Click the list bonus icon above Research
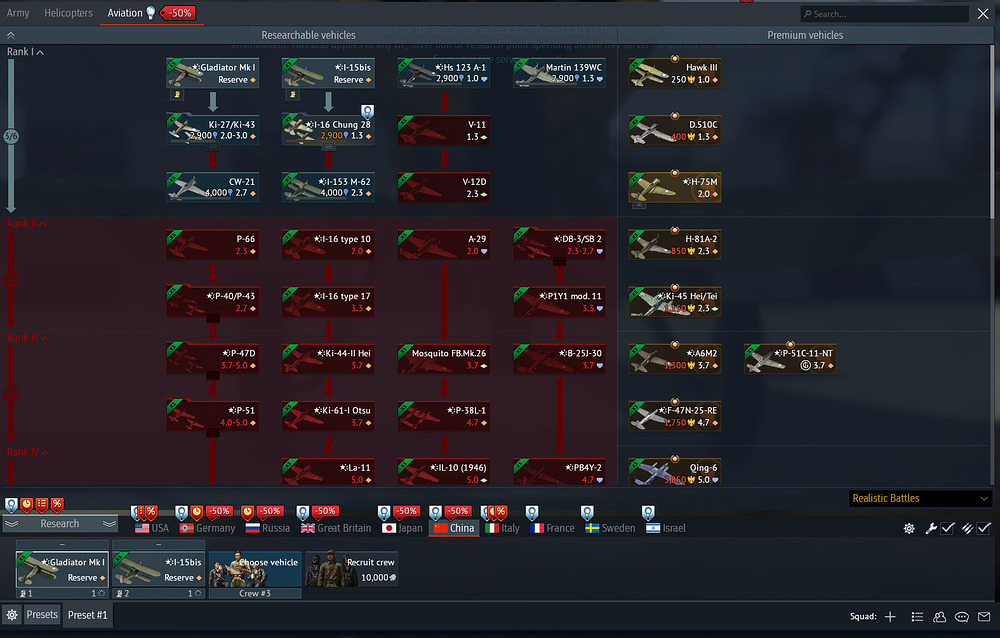 41,505
